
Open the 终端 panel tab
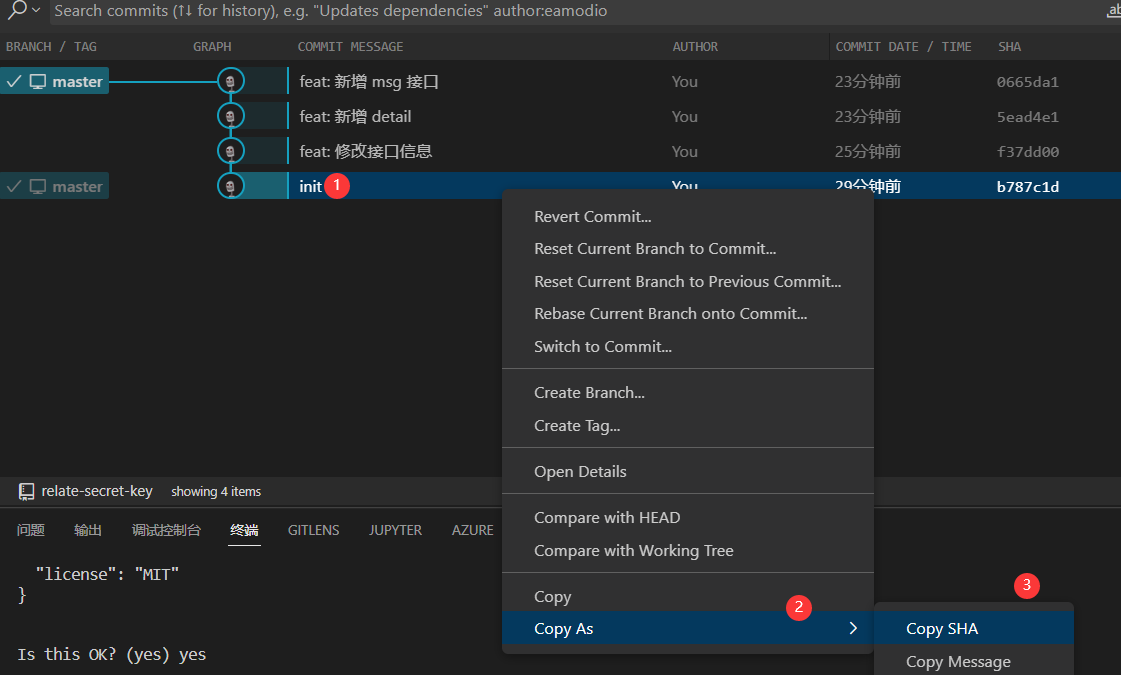244,530
